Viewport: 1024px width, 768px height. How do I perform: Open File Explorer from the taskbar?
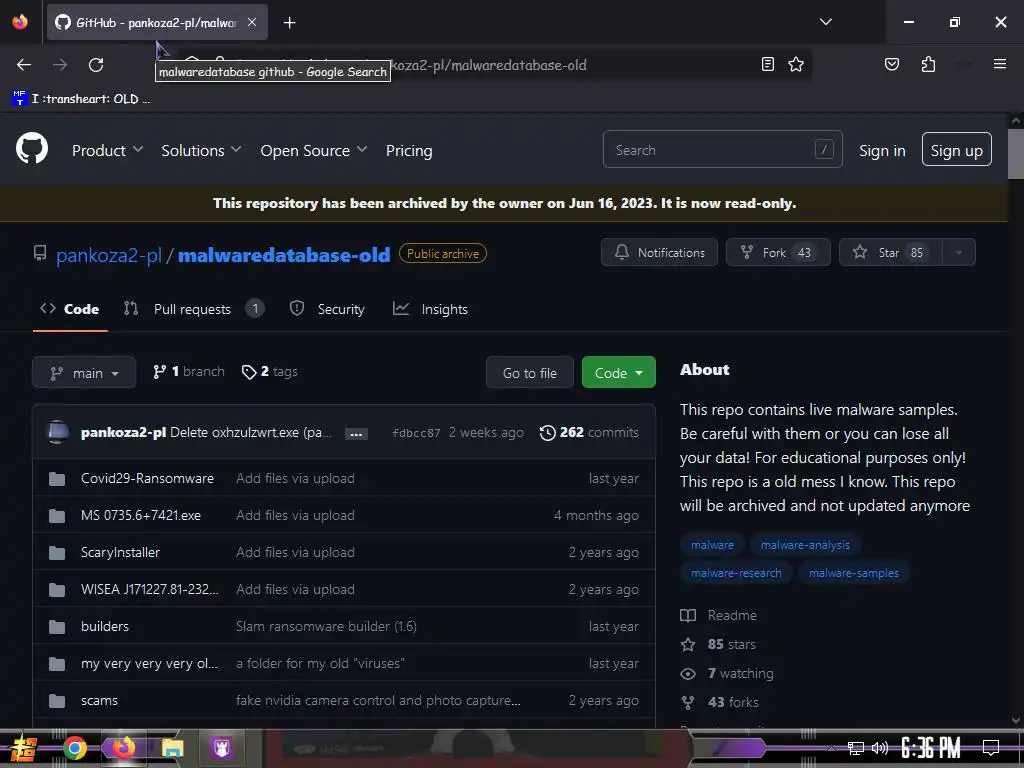173,748
